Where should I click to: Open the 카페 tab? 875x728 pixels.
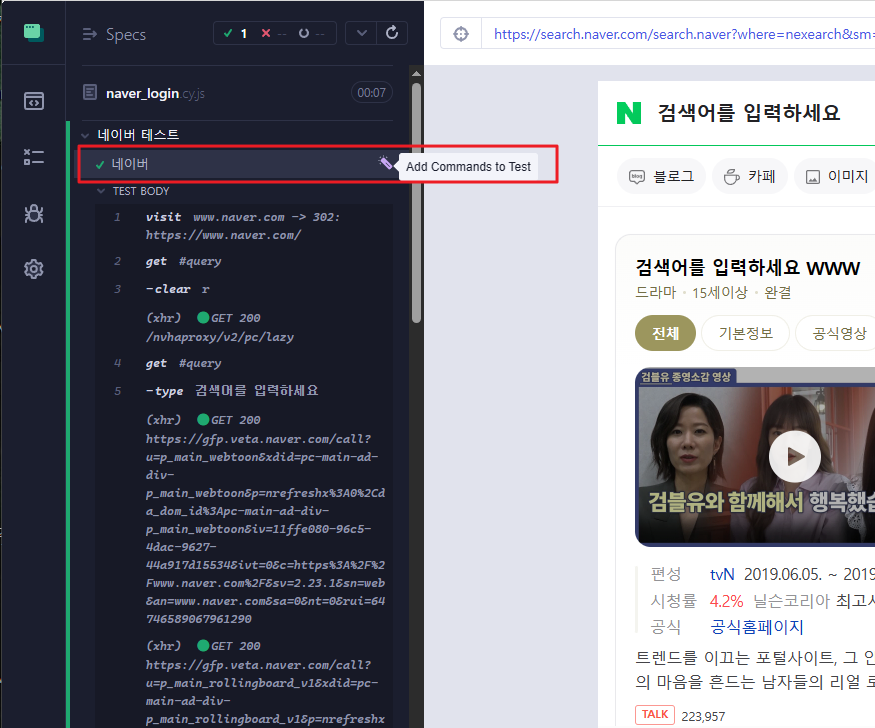749,176
